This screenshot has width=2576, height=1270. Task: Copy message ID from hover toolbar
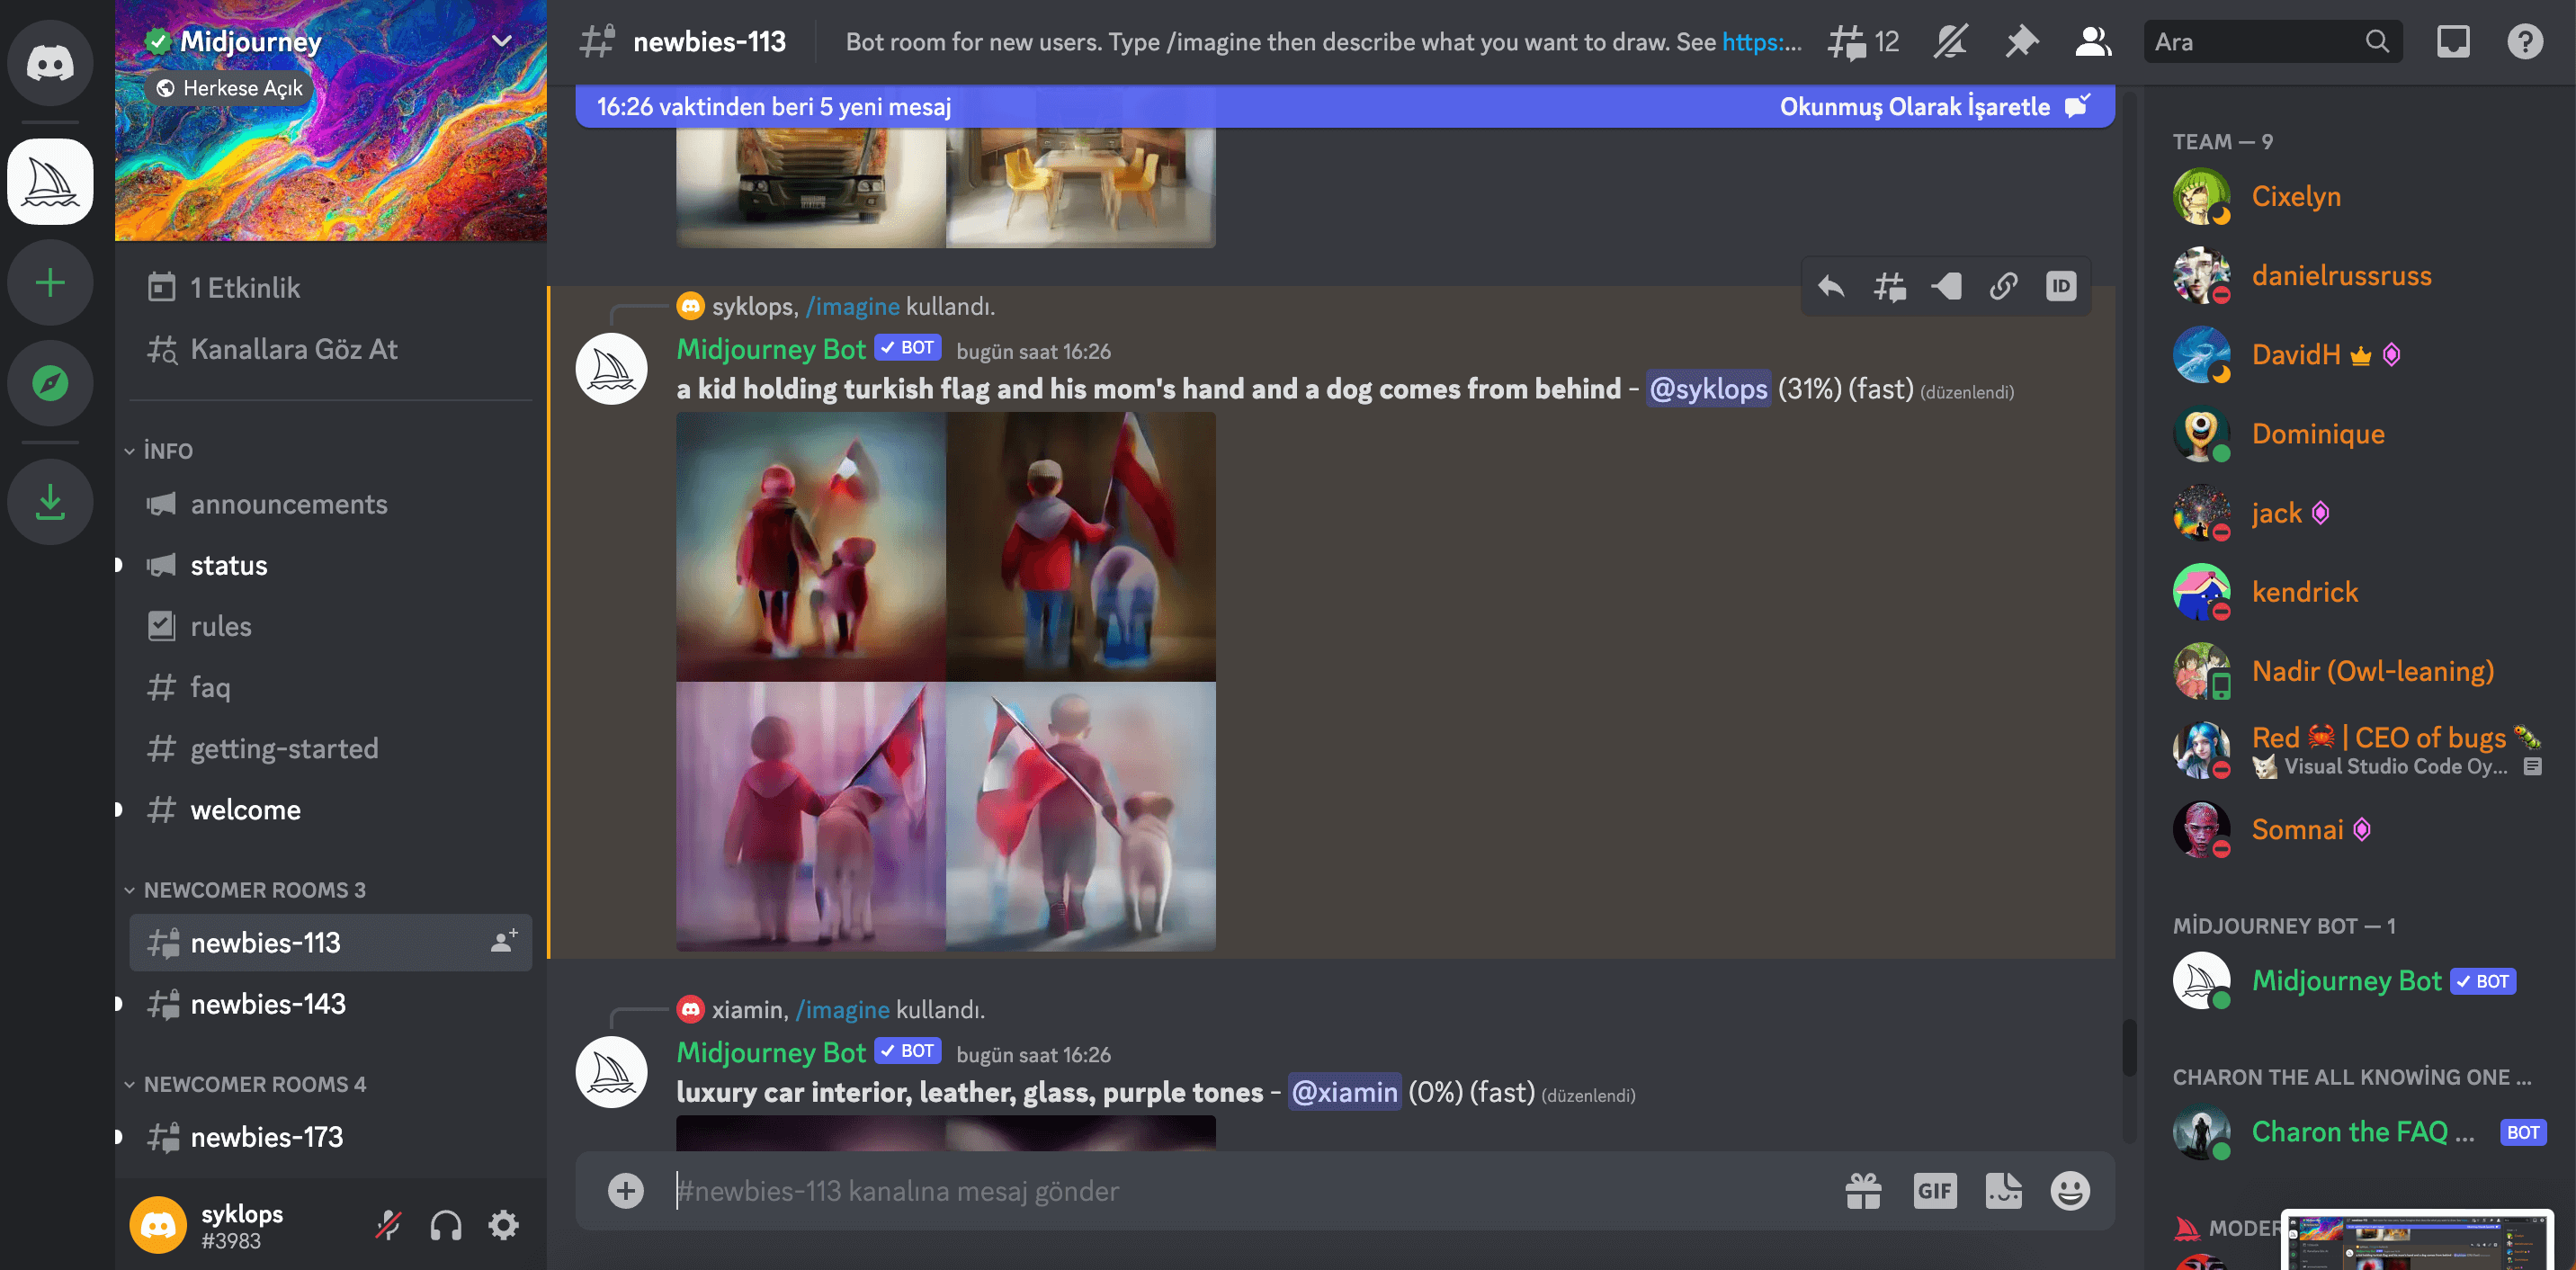2061,287
